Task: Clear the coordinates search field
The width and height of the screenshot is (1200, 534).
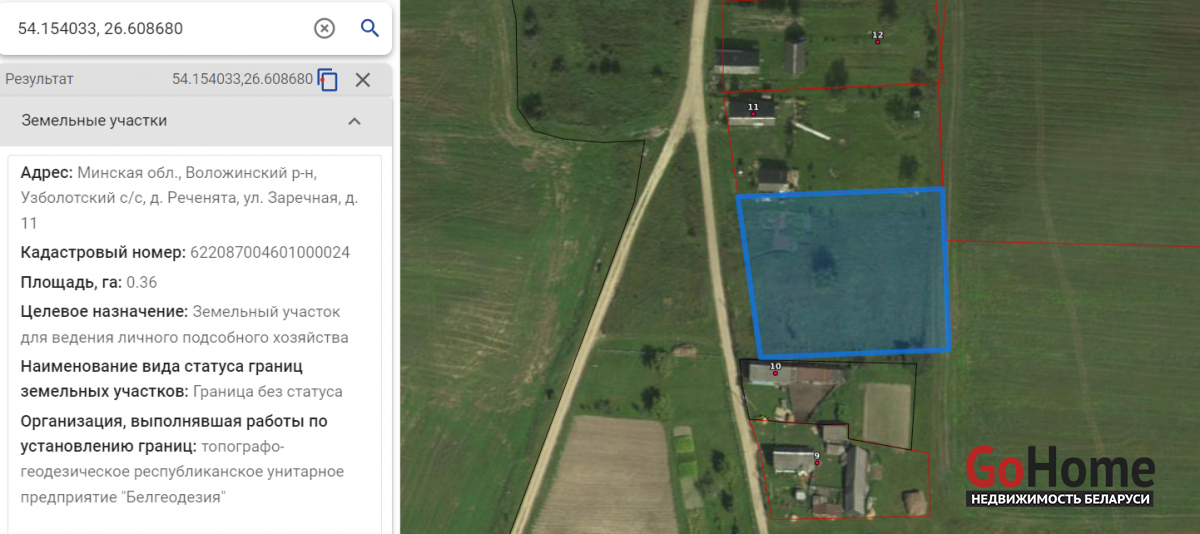Action: pyautogui.click(x=324, y=28)
